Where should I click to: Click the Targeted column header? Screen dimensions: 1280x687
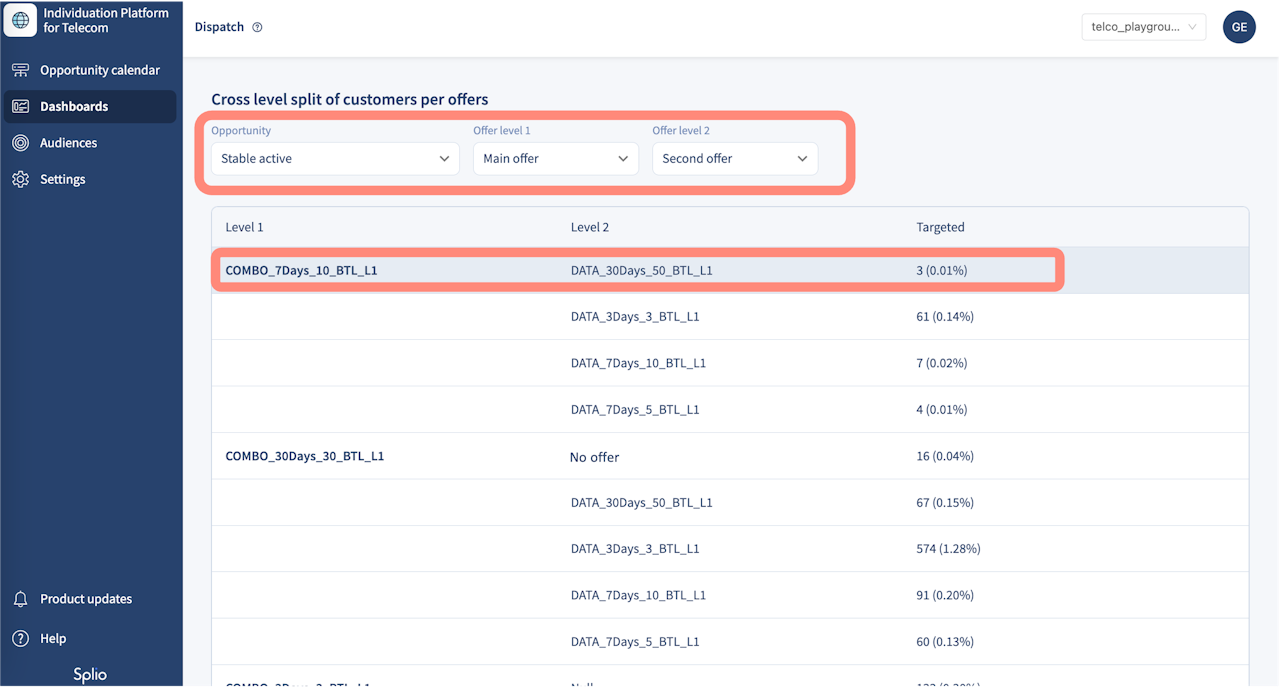pos(940,227)
